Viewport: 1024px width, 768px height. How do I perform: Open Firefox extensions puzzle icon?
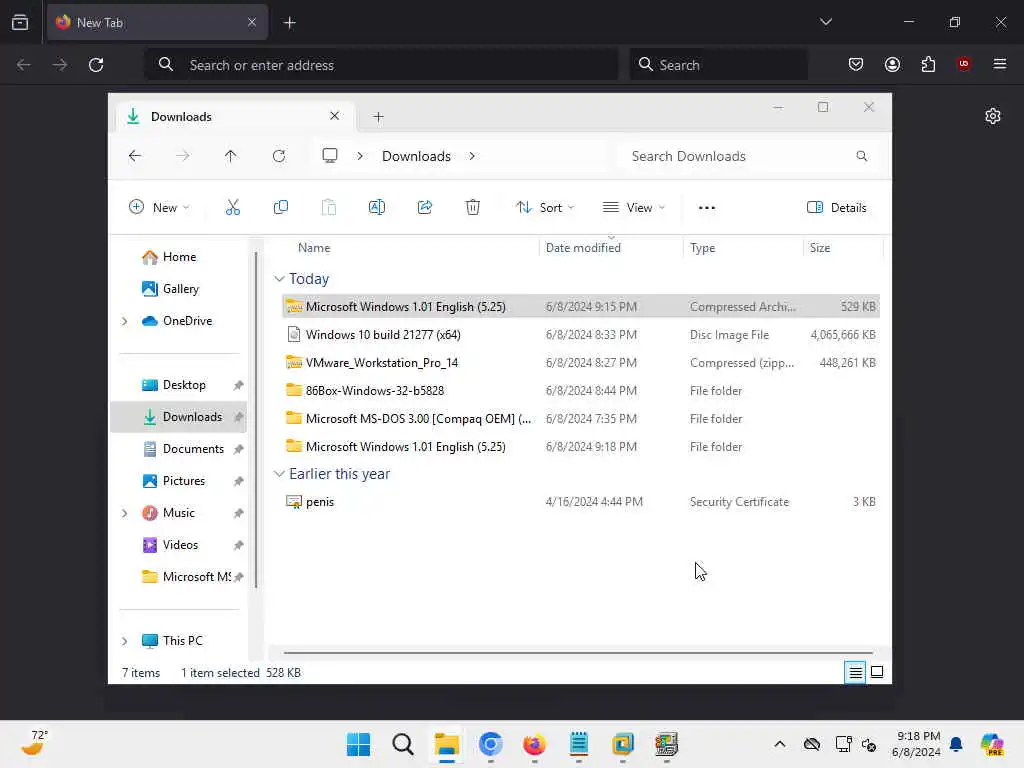928,64
